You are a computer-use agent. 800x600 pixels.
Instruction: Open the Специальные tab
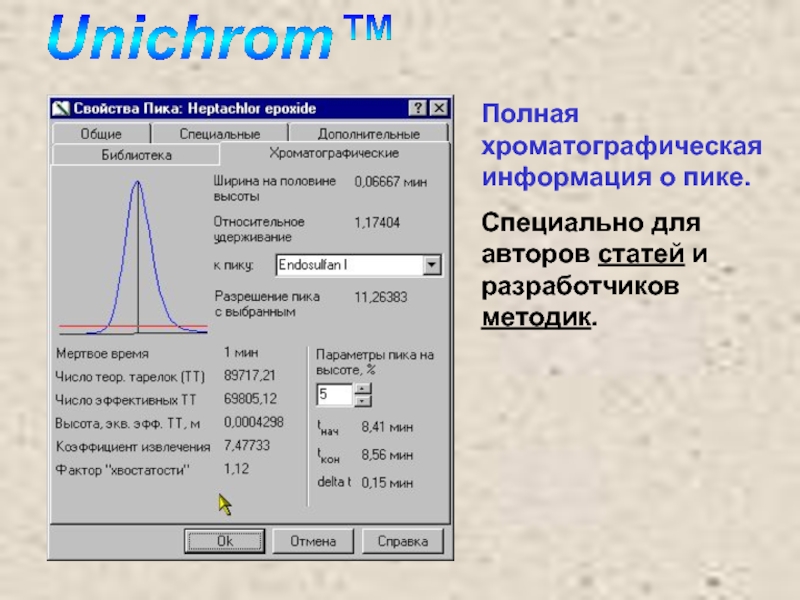[x=220, y=134]
